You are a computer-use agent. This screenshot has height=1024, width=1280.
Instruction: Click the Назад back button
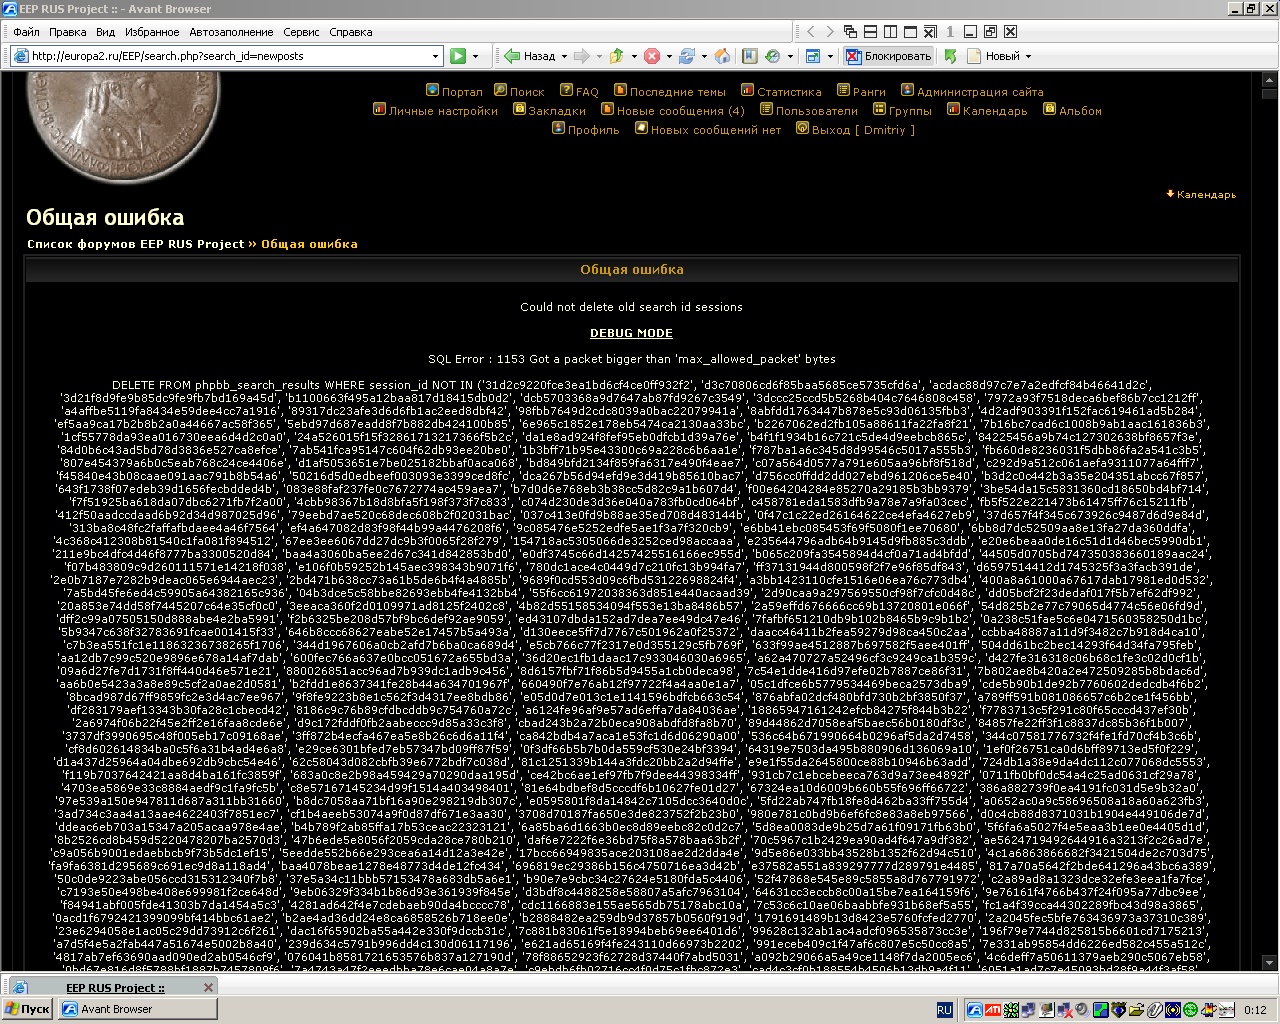click(x=530, y=56)
